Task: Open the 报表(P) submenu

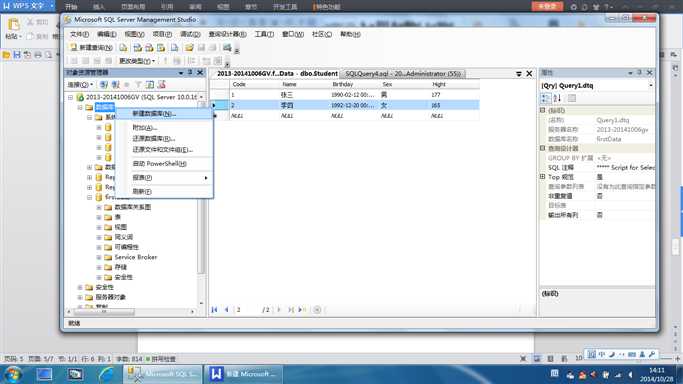Action: coord(165,178)
